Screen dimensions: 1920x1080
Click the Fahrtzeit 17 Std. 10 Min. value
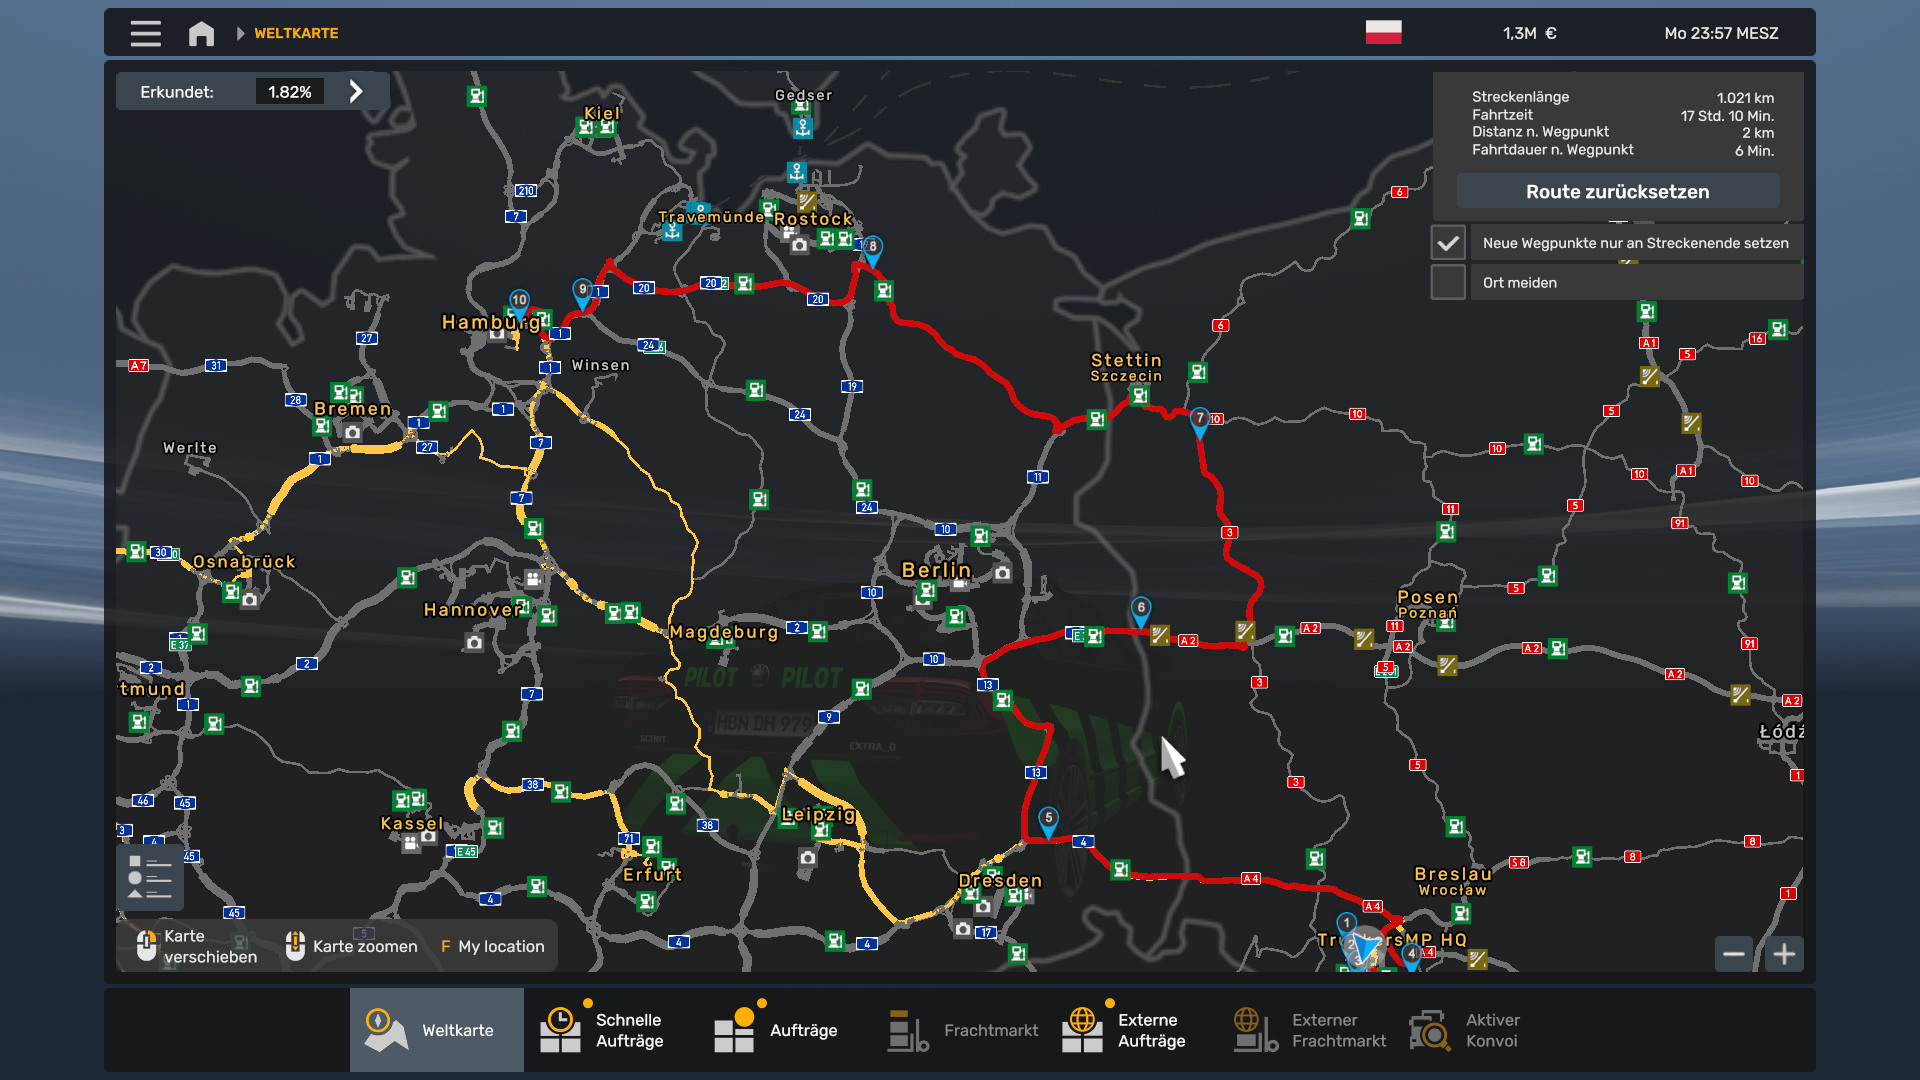click(x=1727, y=116)
